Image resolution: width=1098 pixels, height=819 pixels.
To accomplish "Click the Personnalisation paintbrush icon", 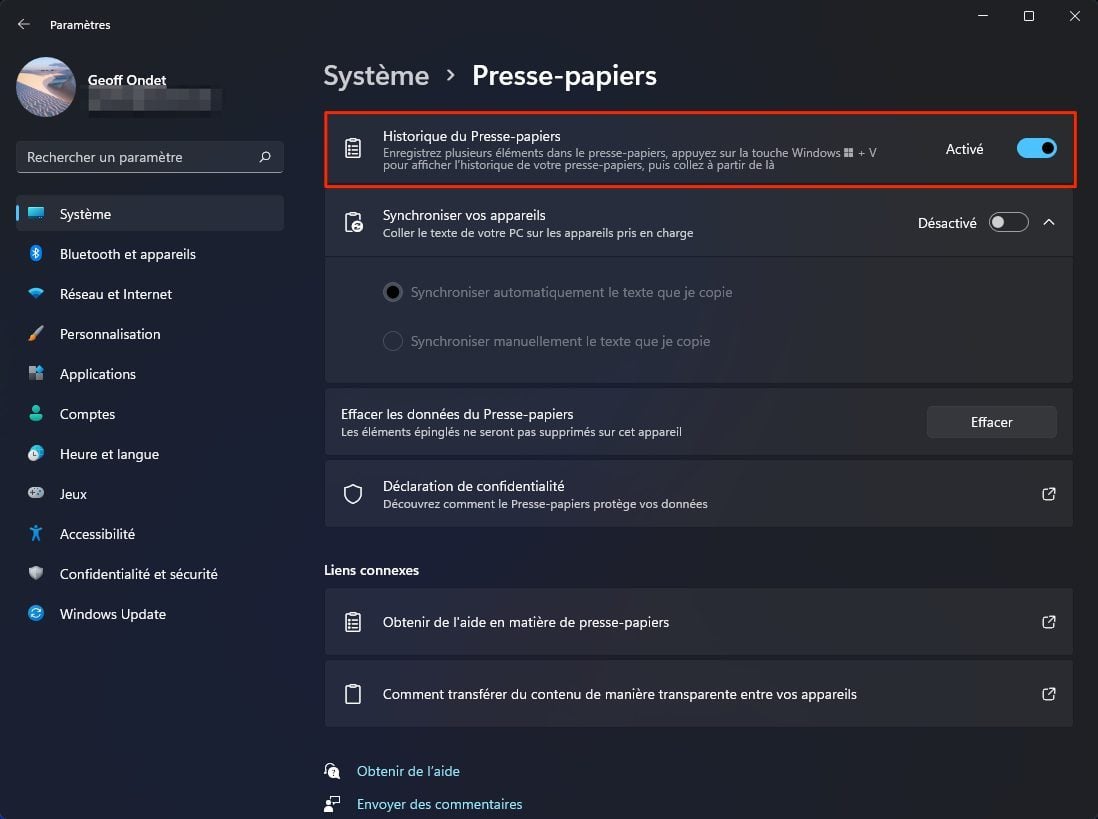I will 36,333.
